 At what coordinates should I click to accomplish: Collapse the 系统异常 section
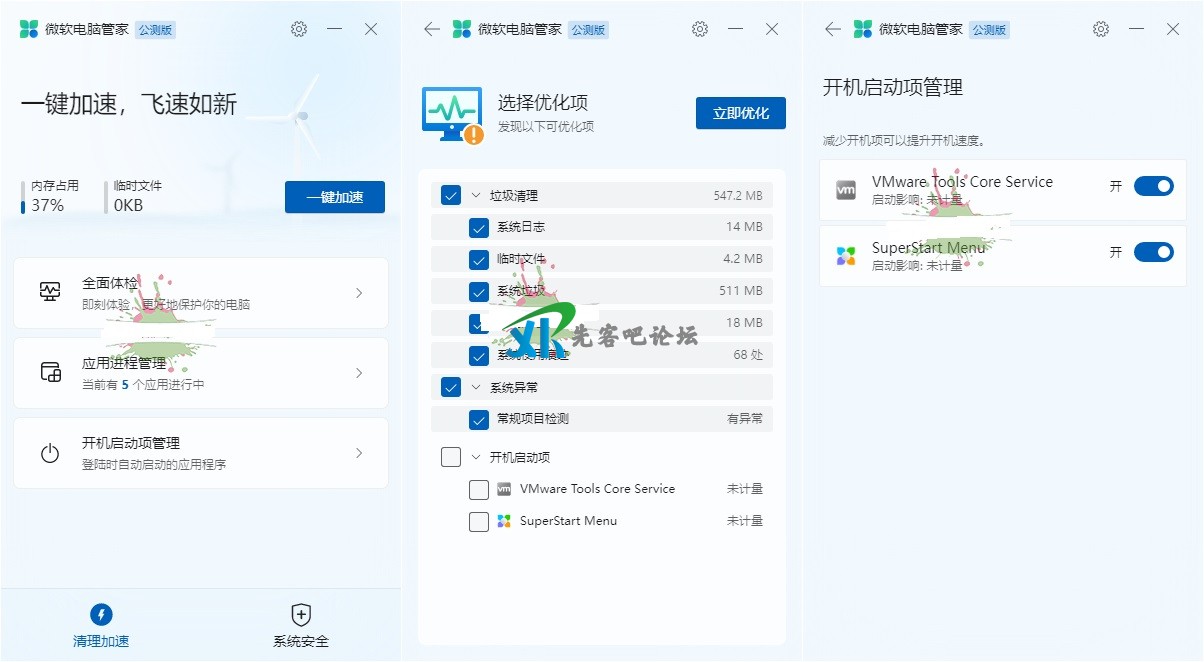475,387
